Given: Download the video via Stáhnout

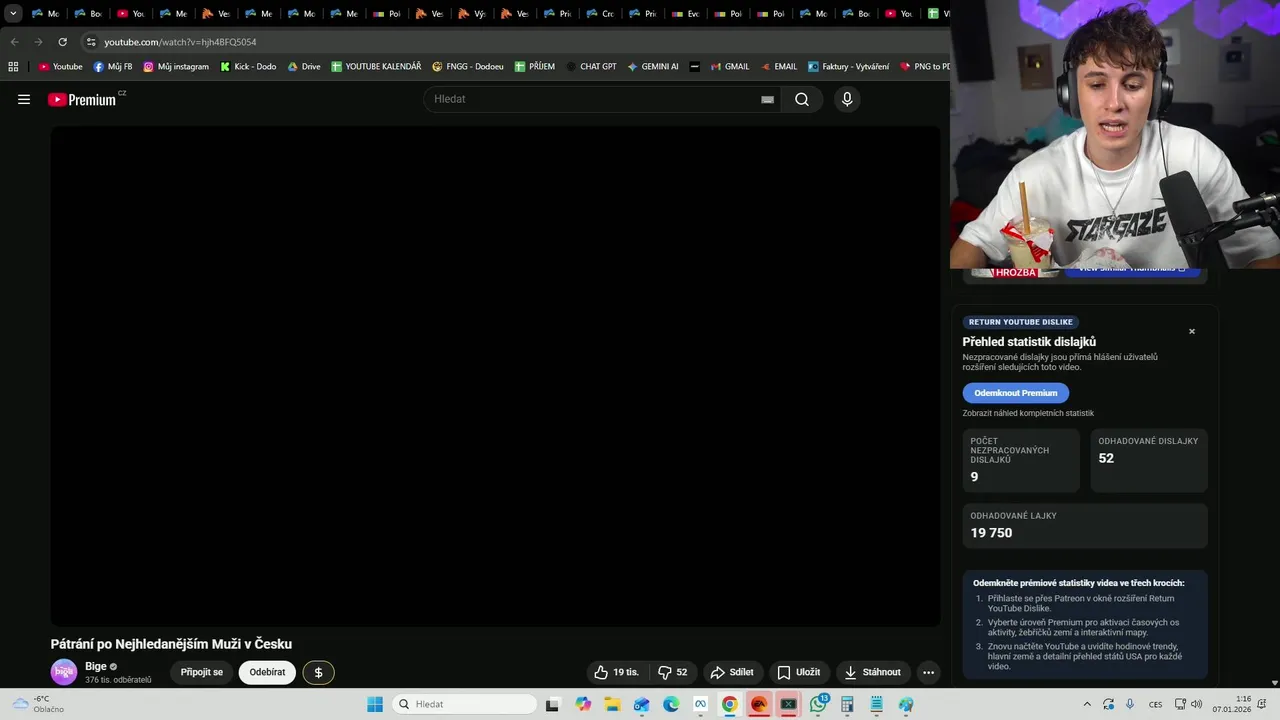Looking at the screenshot, I should pos(873,672).
